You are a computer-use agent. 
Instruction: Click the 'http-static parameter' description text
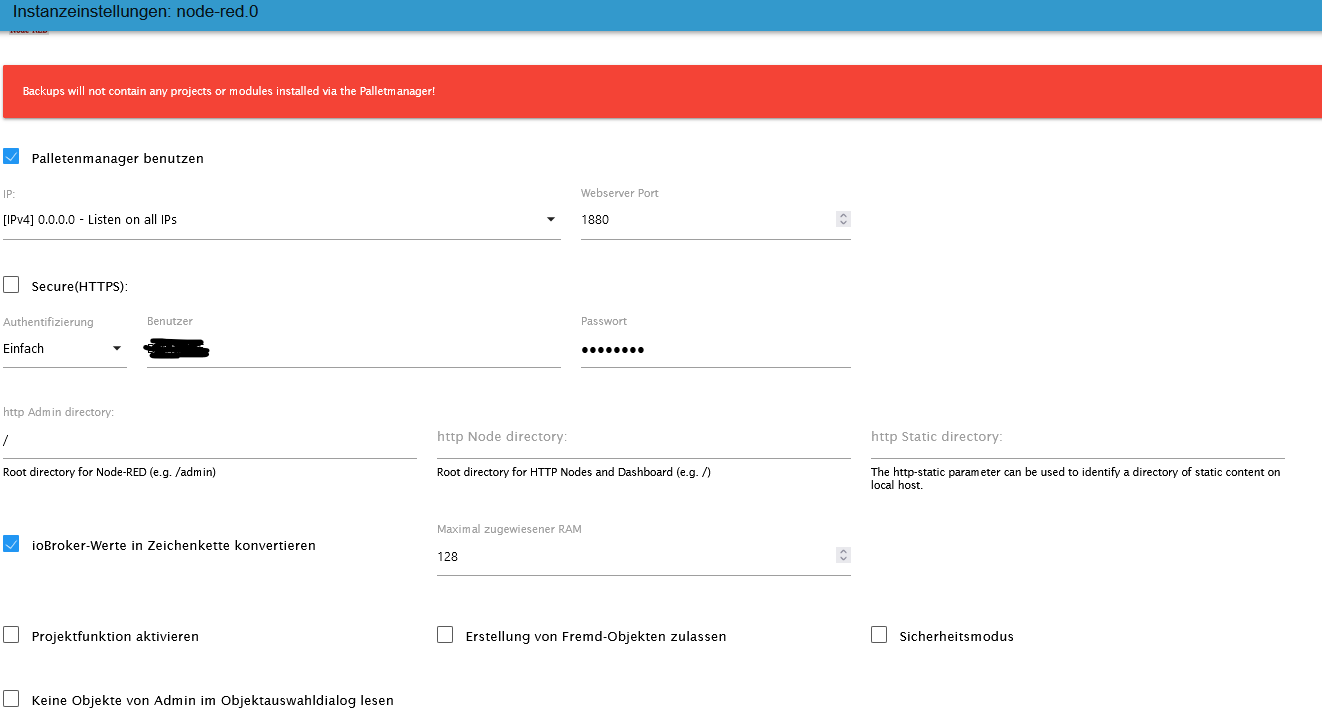pyautogui.click(x=1076, y=478)
